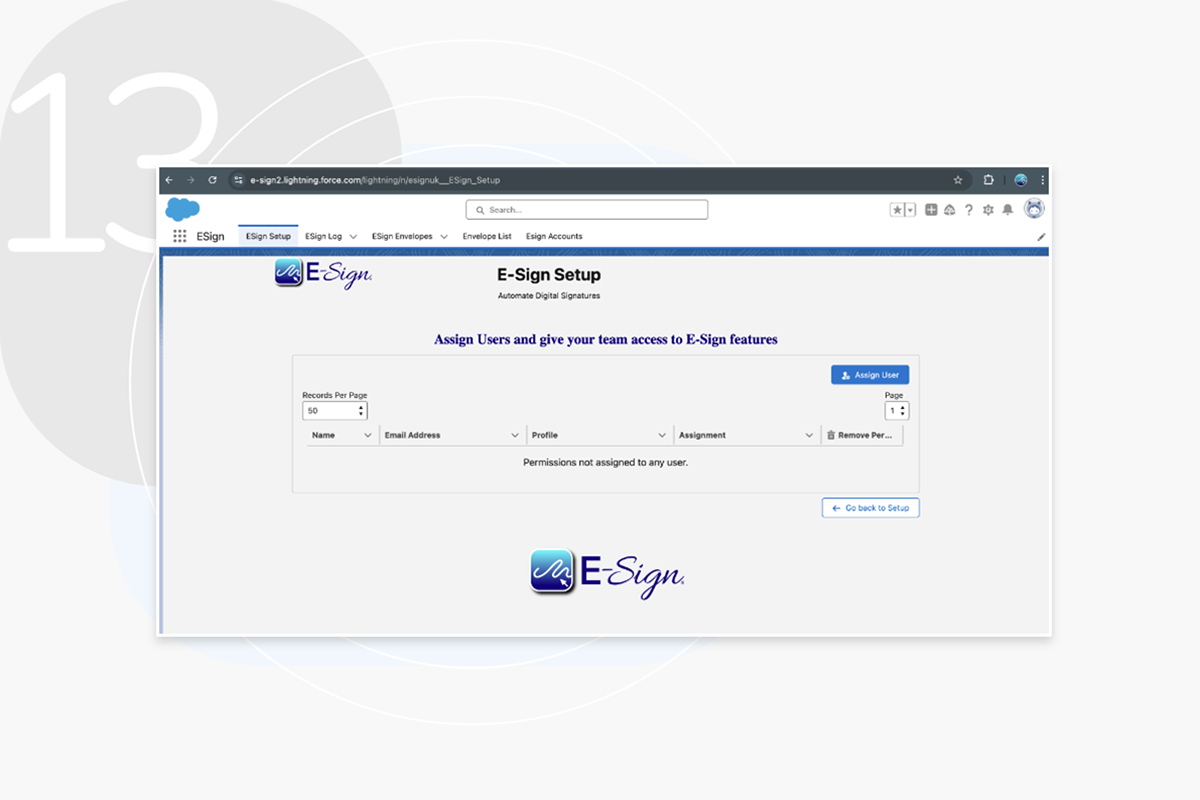Sort by Profile column header
The width and height of the screenshot is (1200, 800).
pyautogui.click(x=545, y=435)
